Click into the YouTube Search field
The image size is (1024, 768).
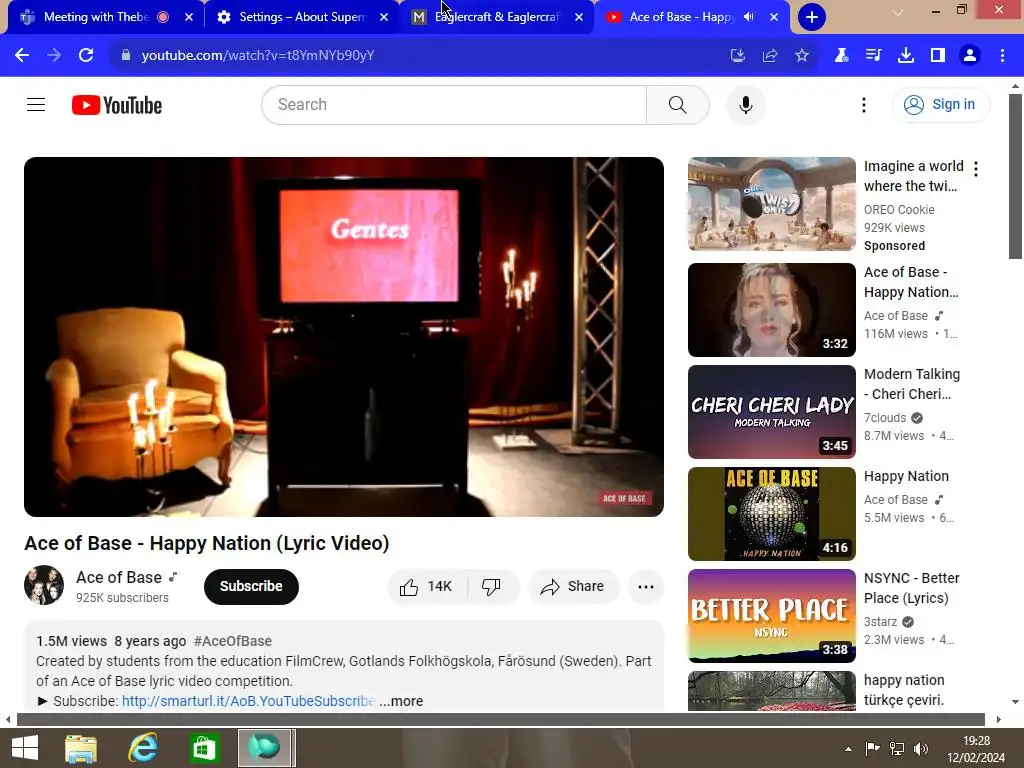coord(454,104)
